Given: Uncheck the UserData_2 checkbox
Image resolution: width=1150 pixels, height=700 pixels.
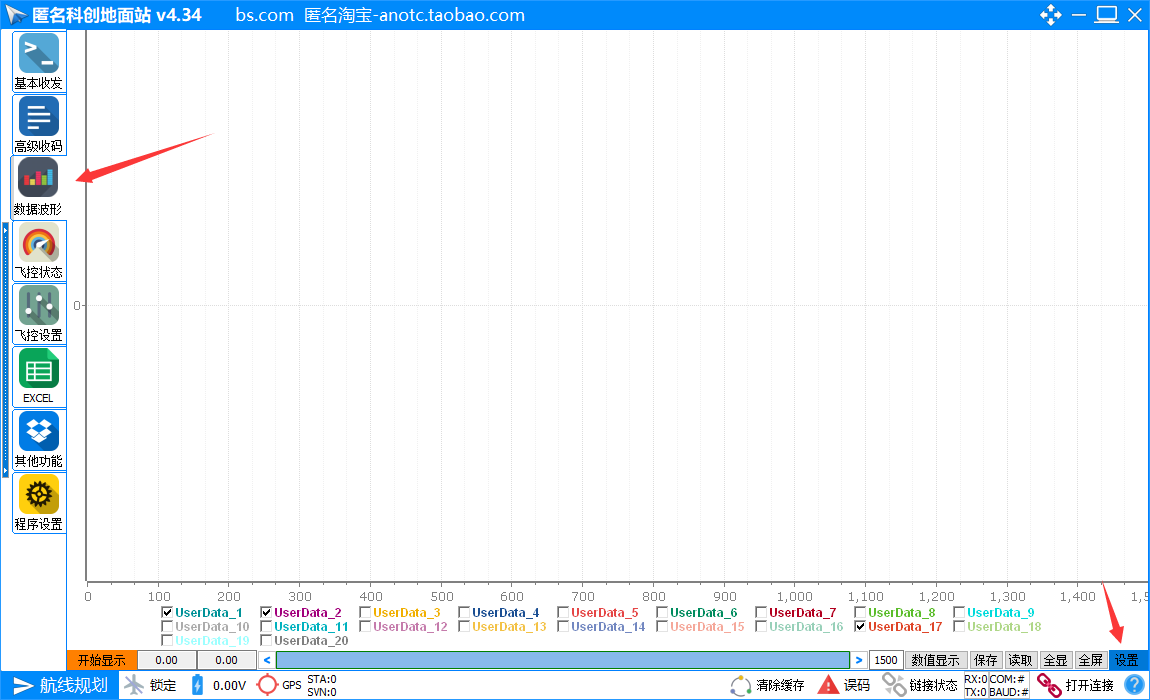Looking at the screenshot, I should tap(266, 612).
